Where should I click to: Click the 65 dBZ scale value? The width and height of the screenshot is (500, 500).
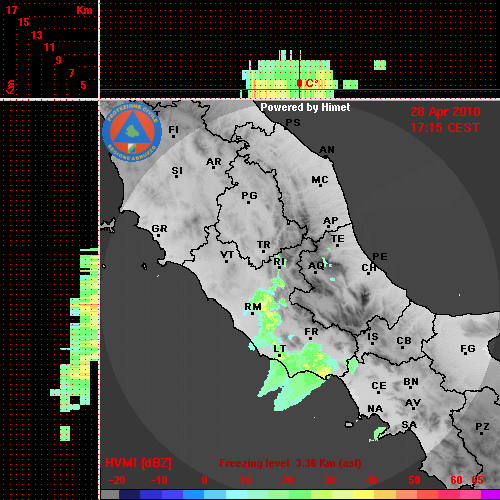click(477, 480)
